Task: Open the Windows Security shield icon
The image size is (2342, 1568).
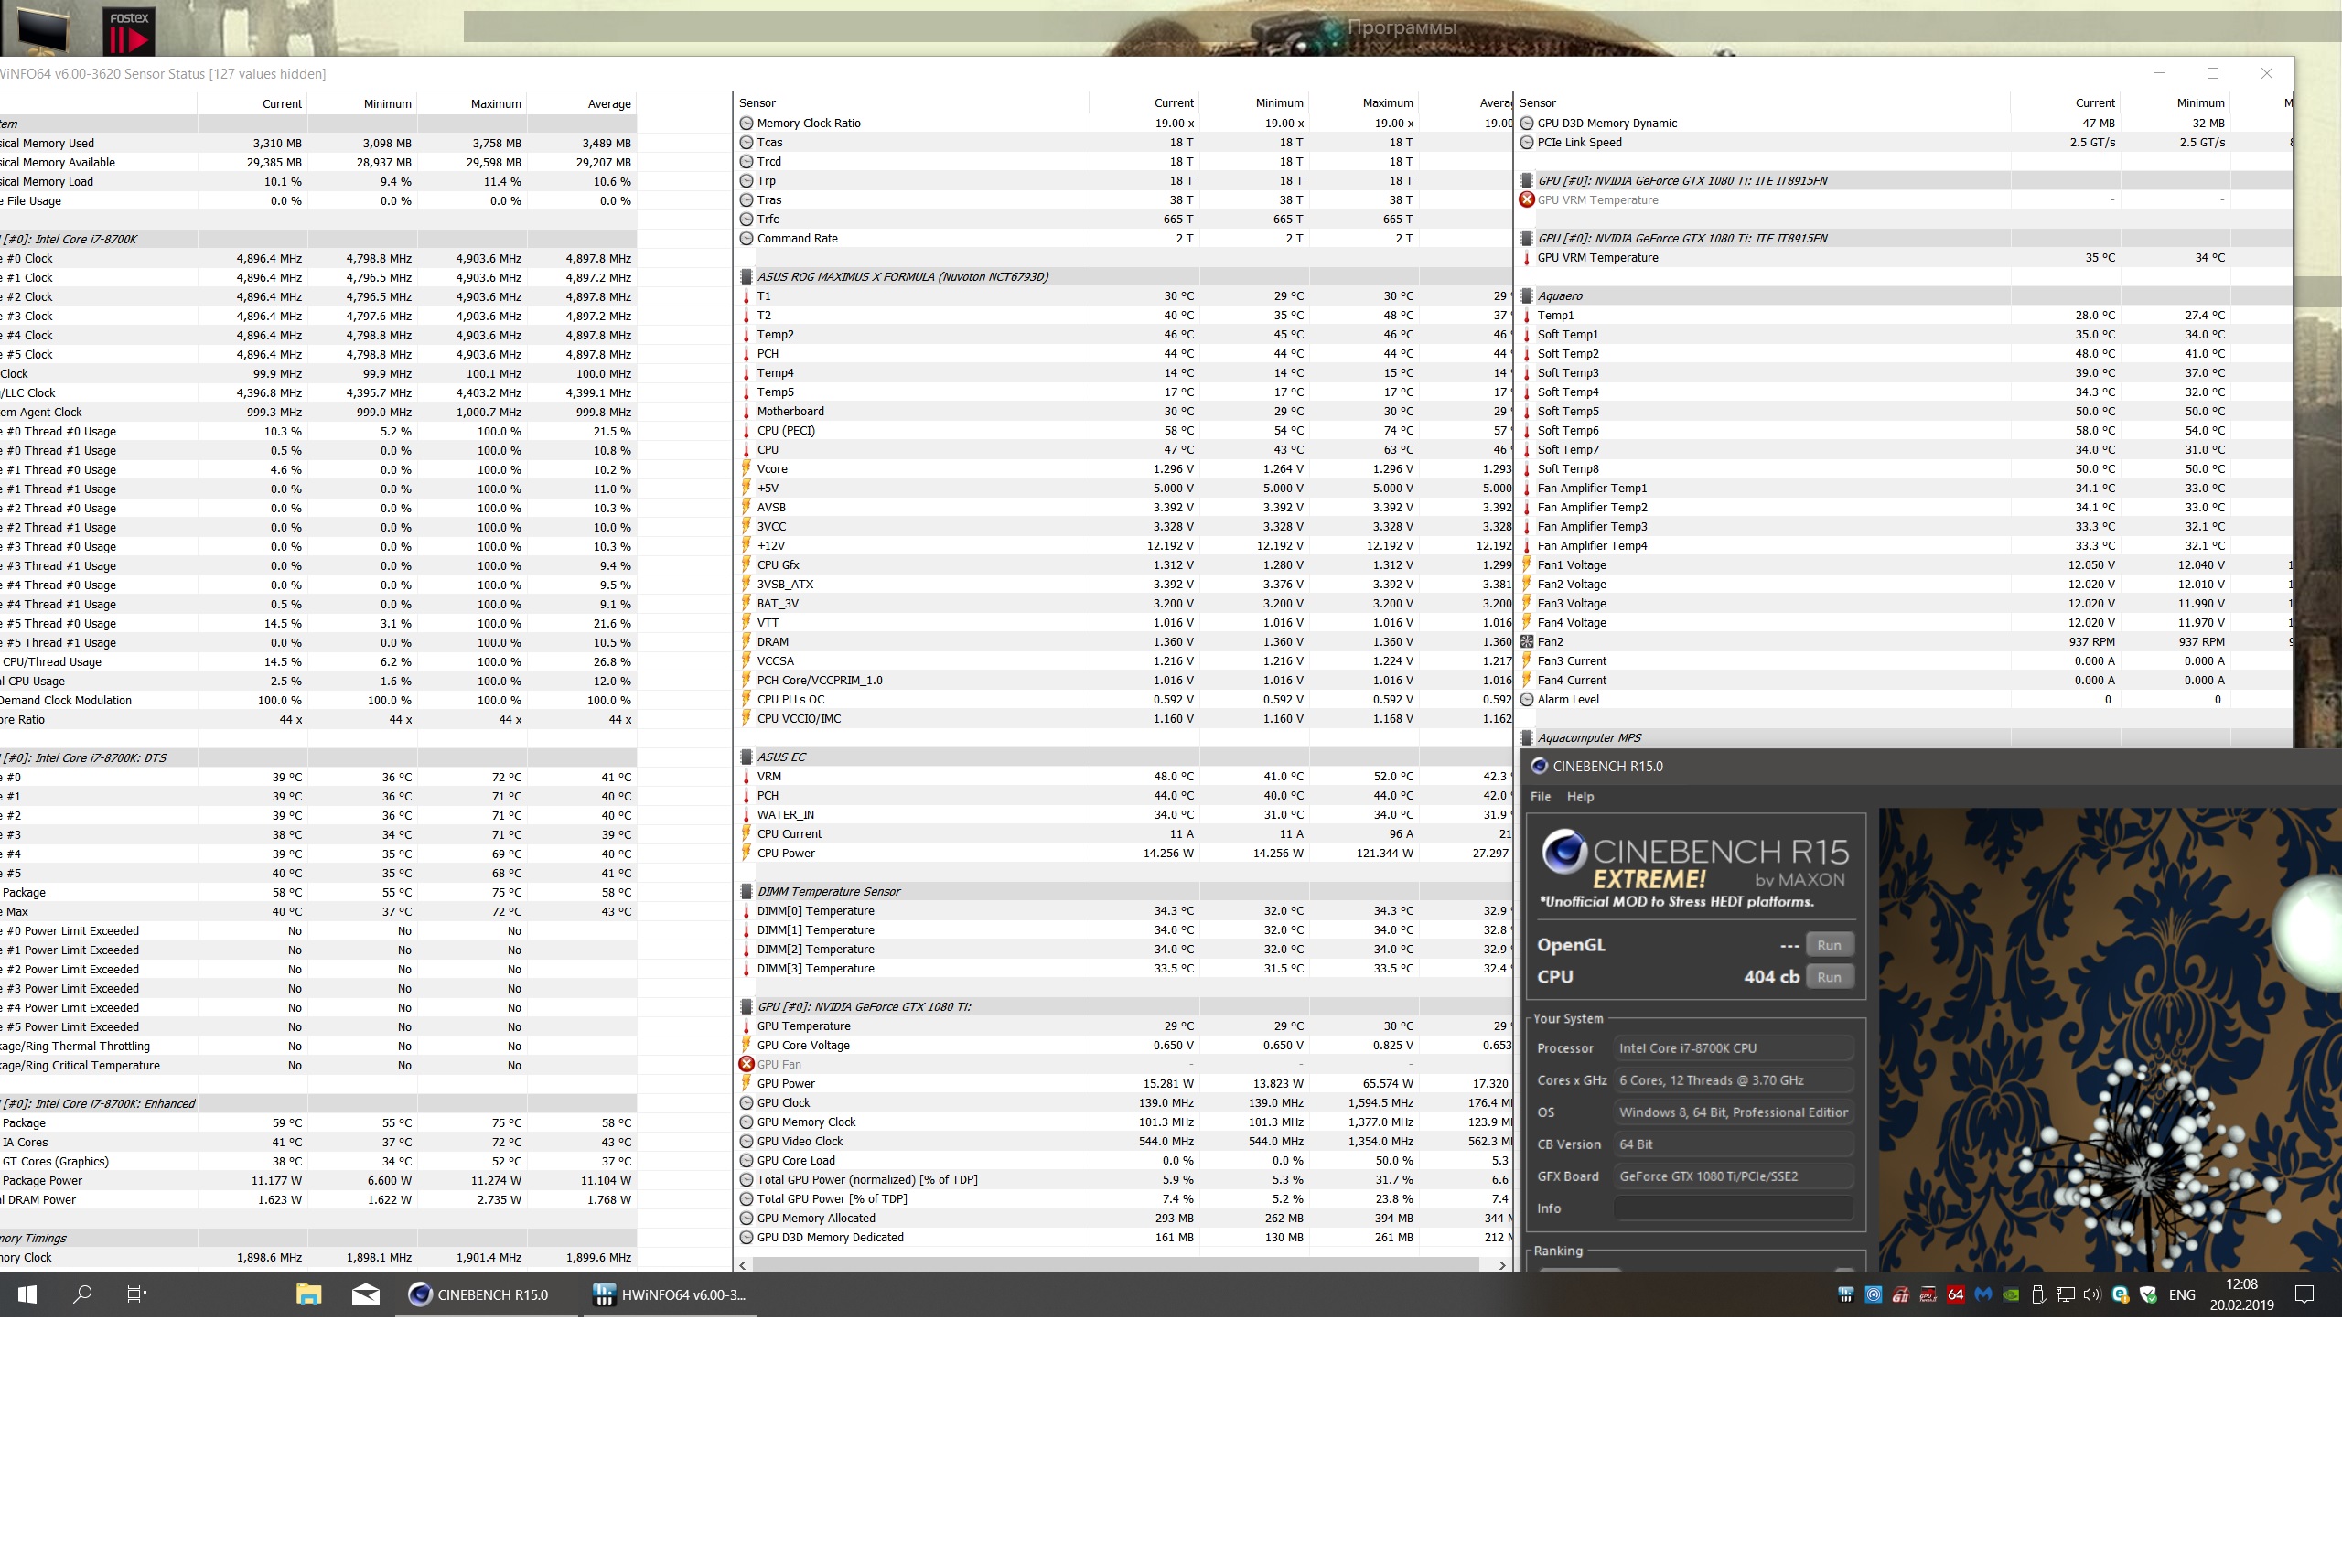Action: tap(2148, 1294)
